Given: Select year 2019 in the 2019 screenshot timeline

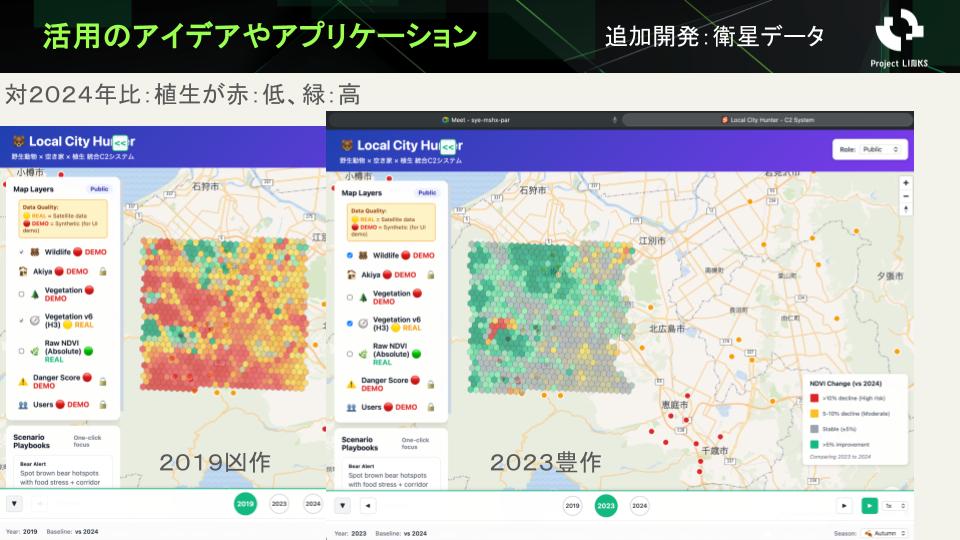Looking at the screenshot, I should 245,504.
